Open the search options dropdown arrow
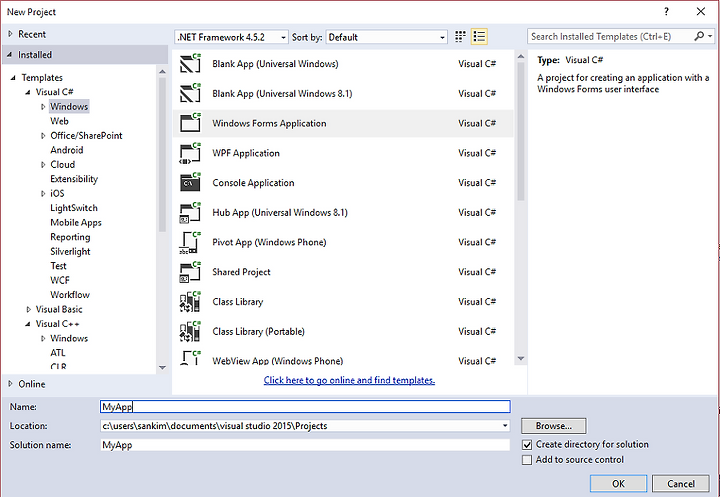720x497 pixels. (x=710, y=36)
